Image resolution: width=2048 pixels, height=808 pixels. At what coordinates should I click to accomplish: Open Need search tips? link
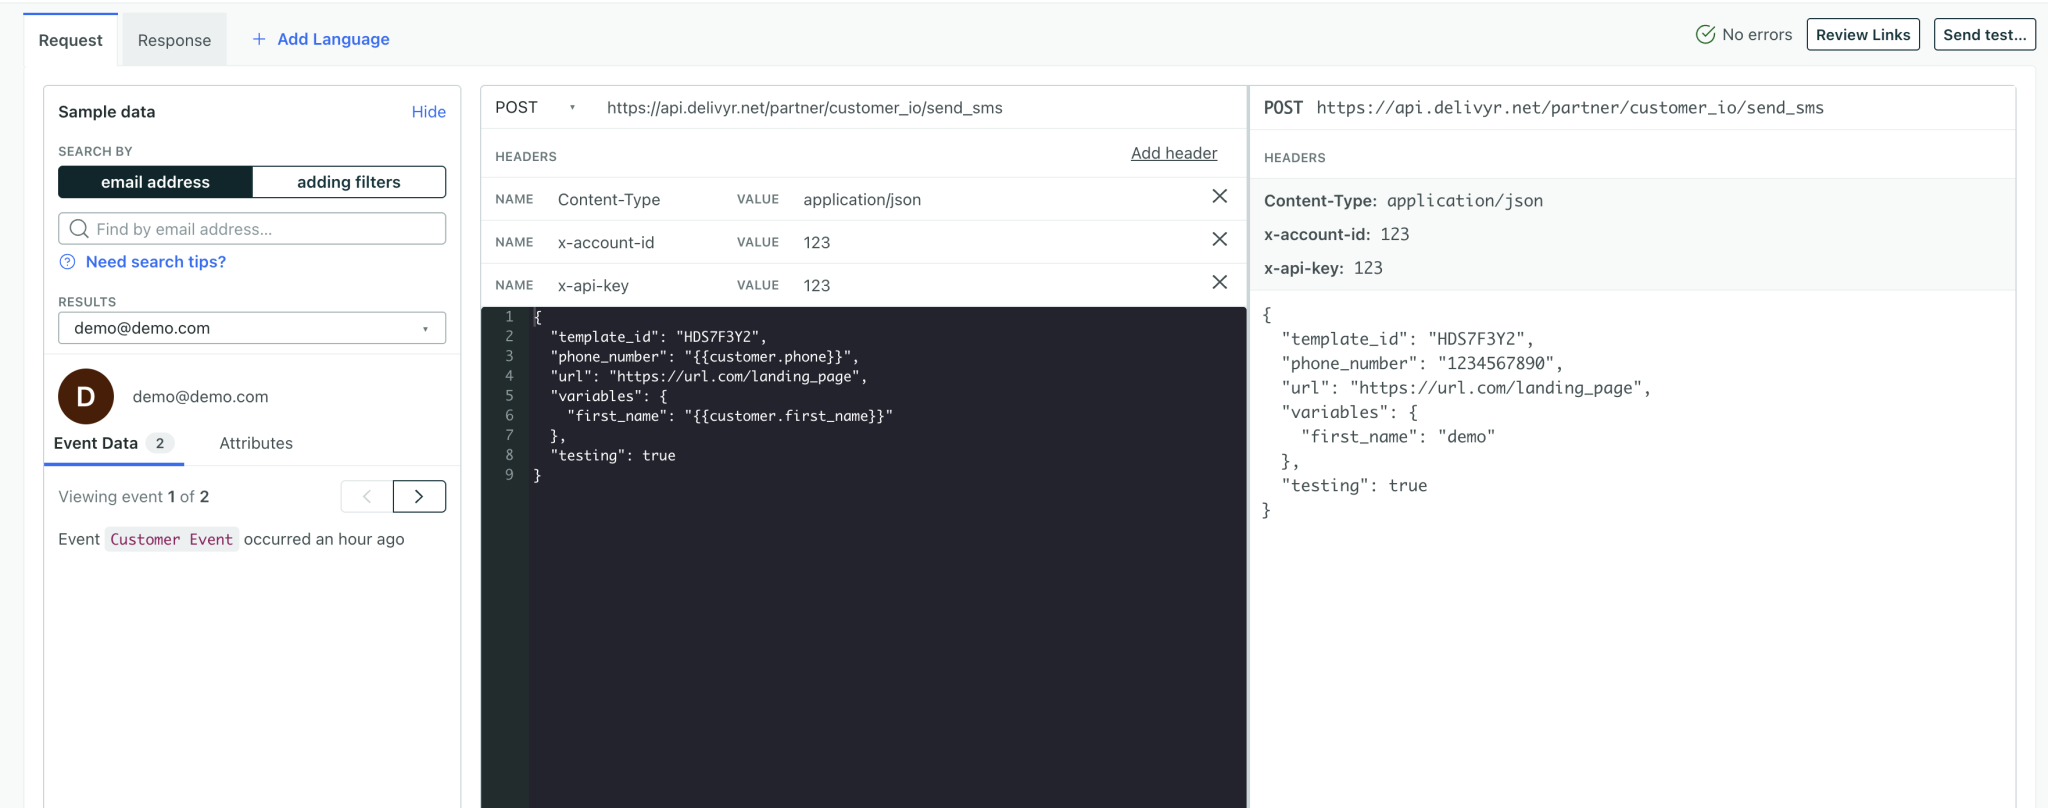click(156, 262)
